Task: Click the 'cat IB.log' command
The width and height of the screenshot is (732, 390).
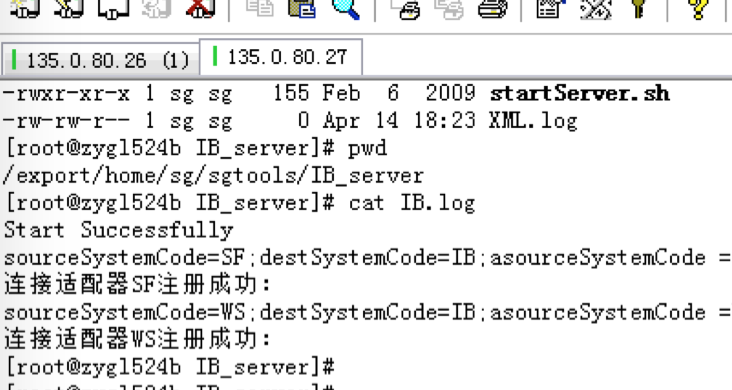Action: [x=412, y=203]
